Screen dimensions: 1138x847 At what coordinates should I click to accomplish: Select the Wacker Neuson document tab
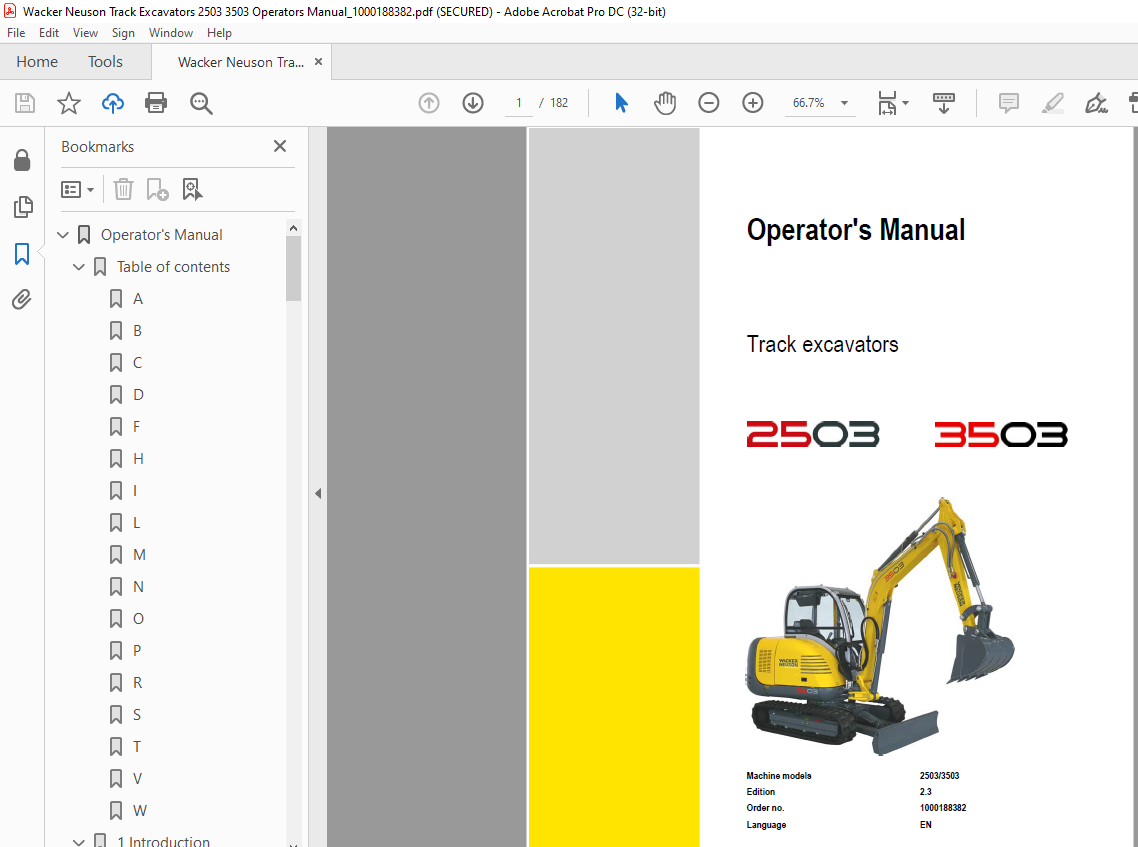(241, 62)
